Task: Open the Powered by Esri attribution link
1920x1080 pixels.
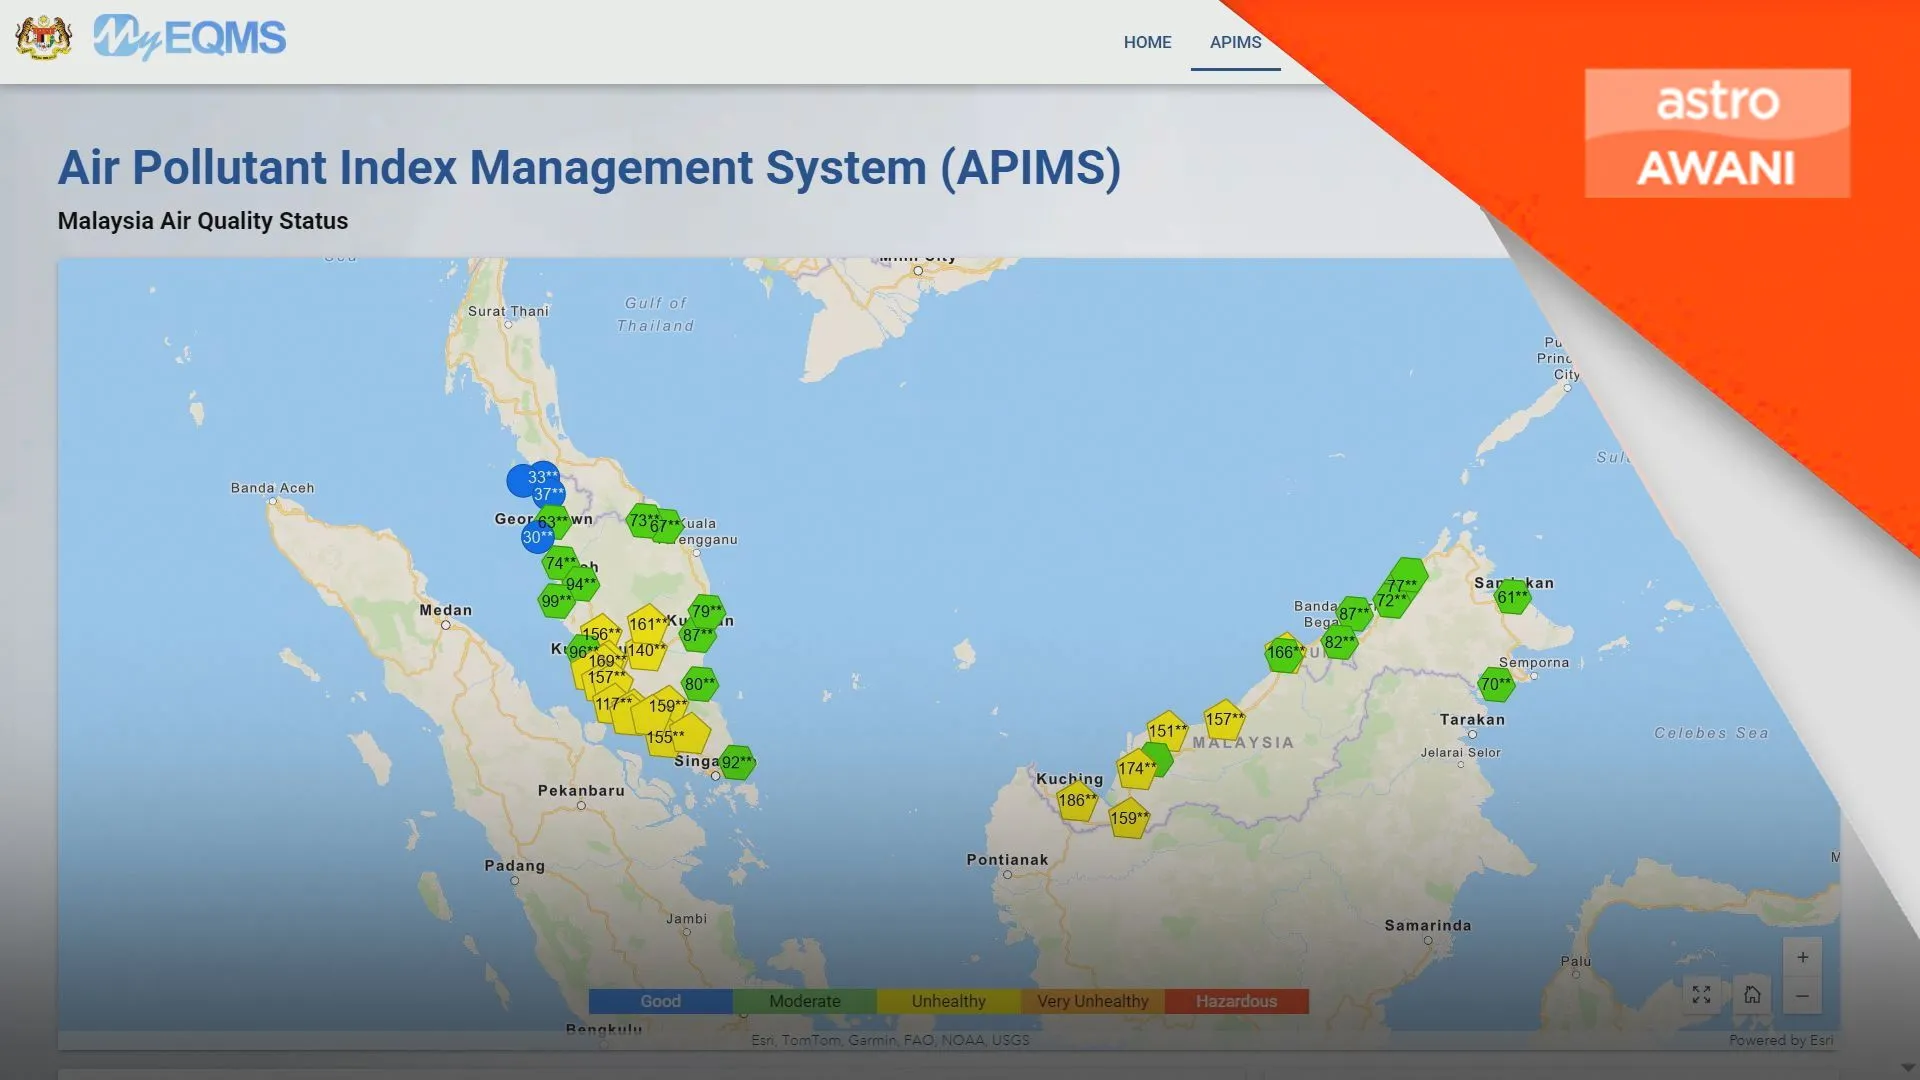Action: (1781, 1040)
